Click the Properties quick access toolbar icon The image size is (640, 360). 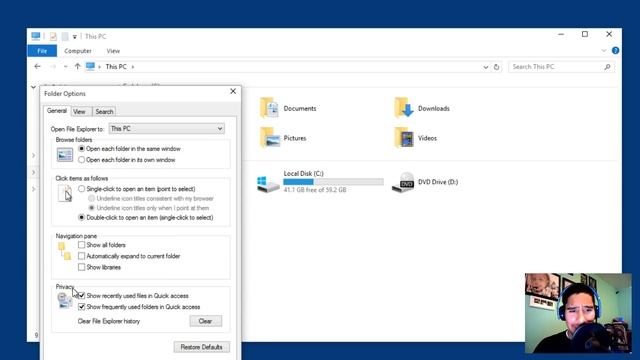point(53,37)
